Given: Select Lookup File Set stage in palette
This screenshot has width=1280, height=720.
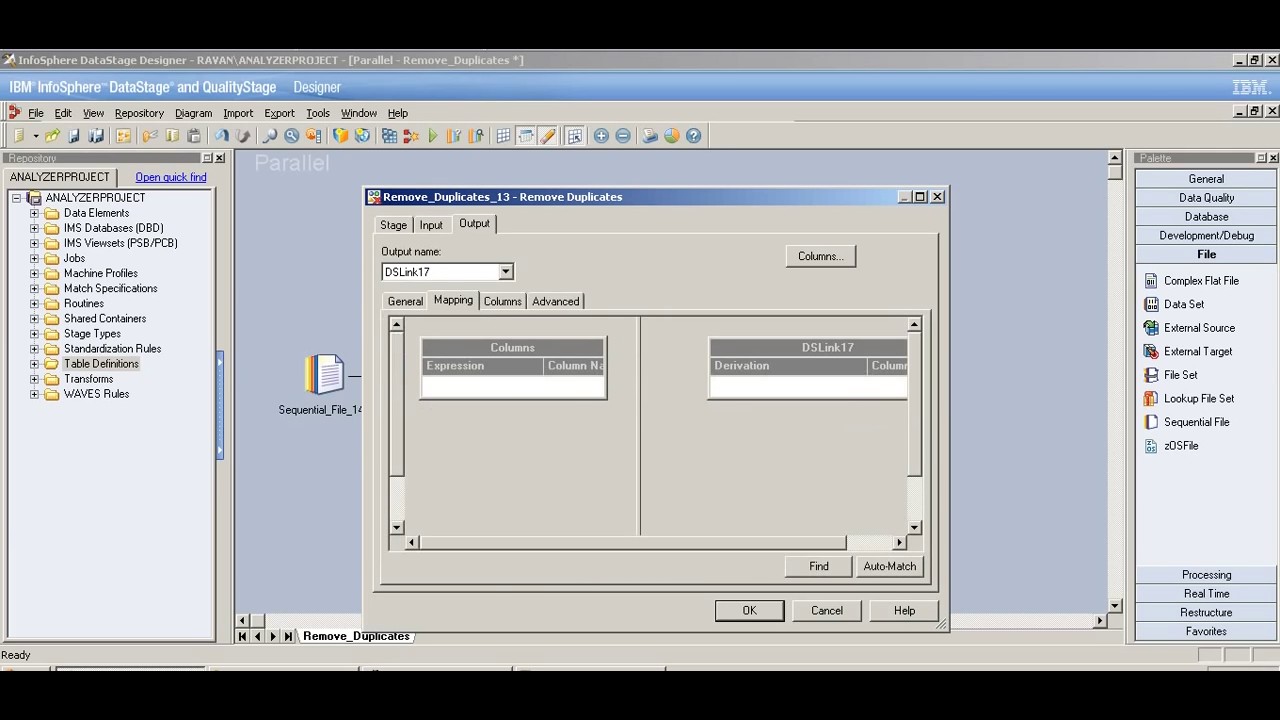Looking at the screenshot, I should click(x=1189, y=398).
